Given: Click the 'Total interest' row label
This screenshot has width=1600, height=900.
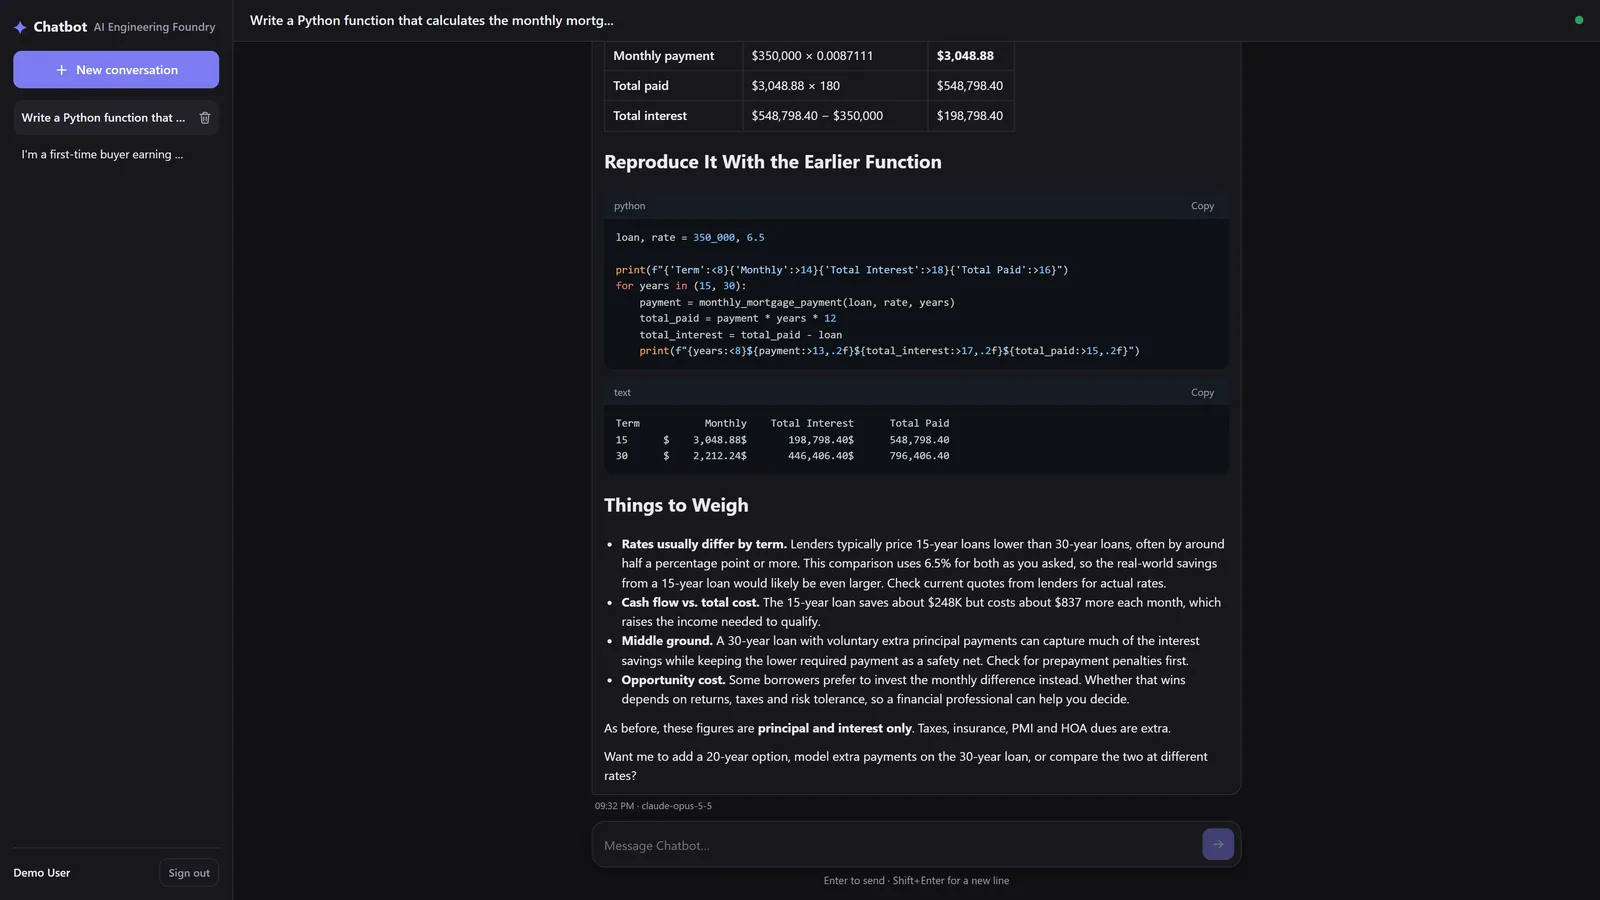Looking at the screenshot, I should (650, 116).
